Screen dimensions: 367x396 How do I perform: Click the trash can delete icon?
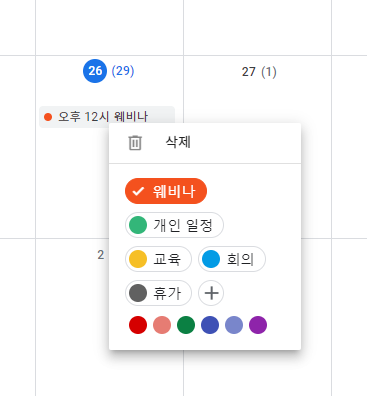tap(135, 143)
